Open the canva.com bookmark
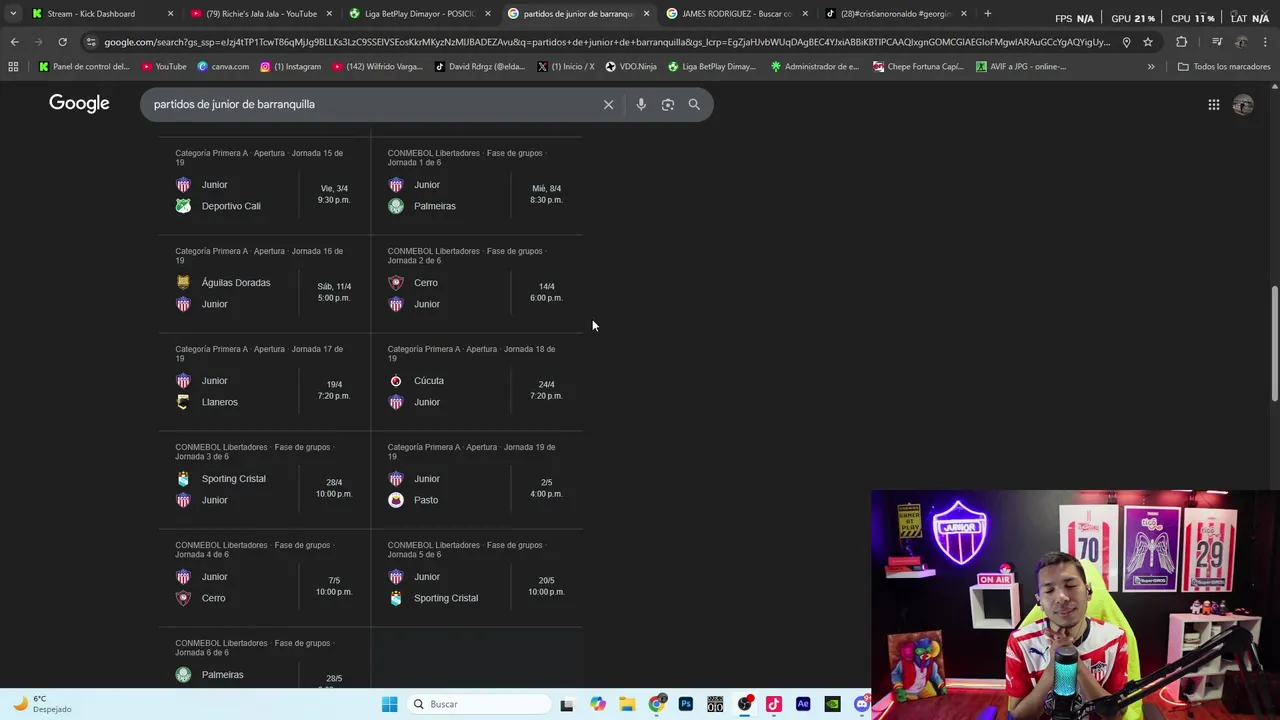 (x=223, y=67)
